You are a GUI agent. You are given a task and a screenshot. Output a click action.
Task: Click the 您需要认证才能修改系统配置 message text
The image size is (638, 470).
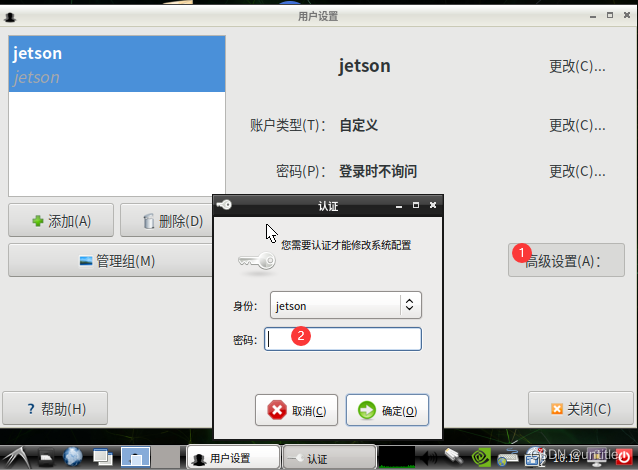coord(346,245)
